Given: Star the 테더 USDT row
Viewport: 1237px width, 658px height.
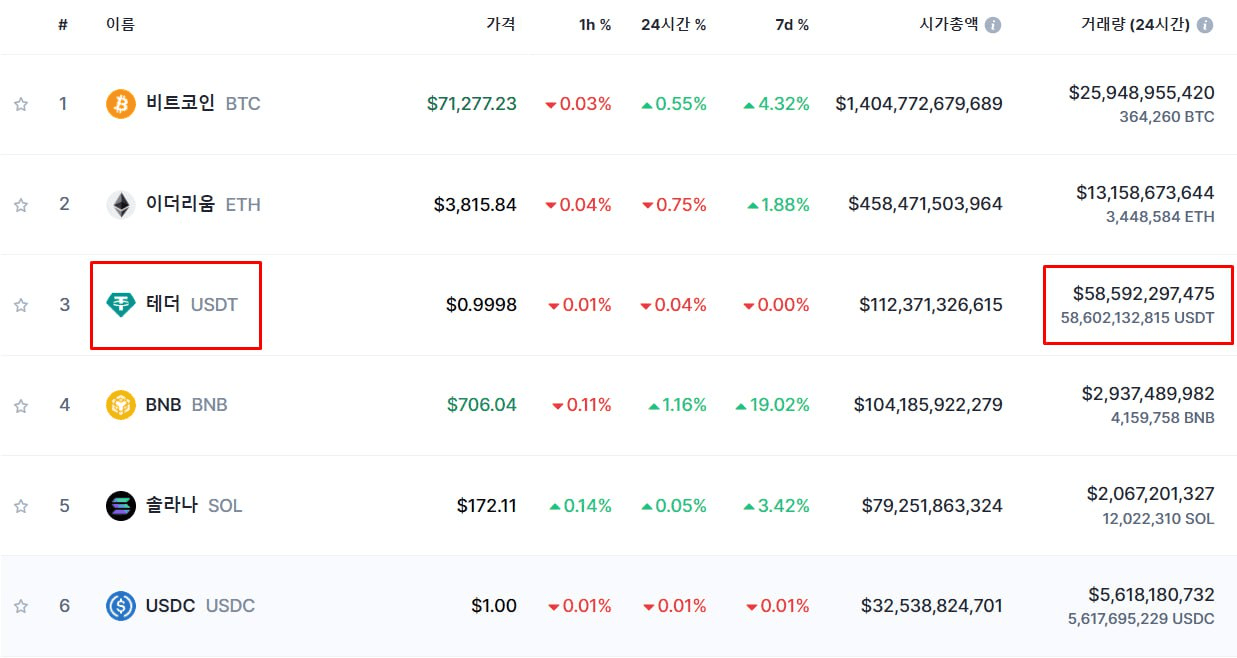Looking at the screenshot, I should coord(21,305).
